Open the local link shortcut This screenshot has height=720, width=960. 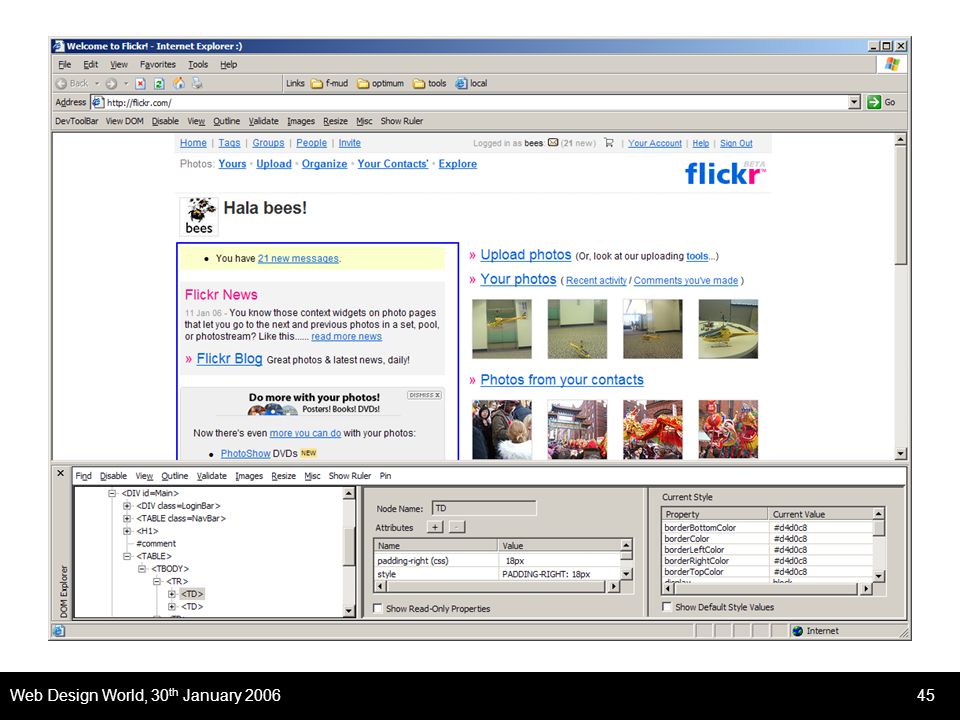pos(471,83)
